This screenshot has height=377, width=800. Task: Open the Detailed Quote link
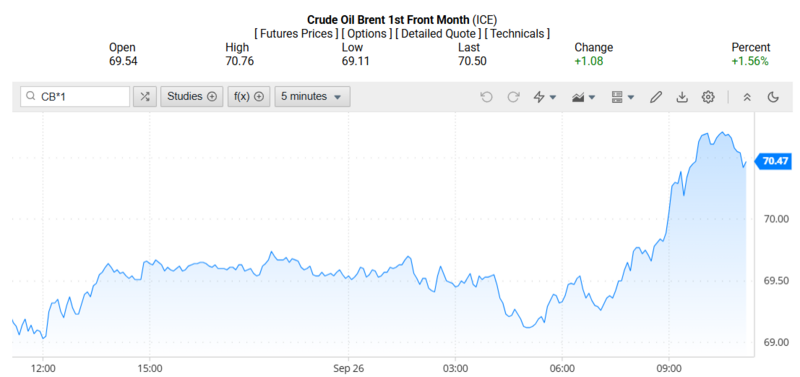click(438, 34)
